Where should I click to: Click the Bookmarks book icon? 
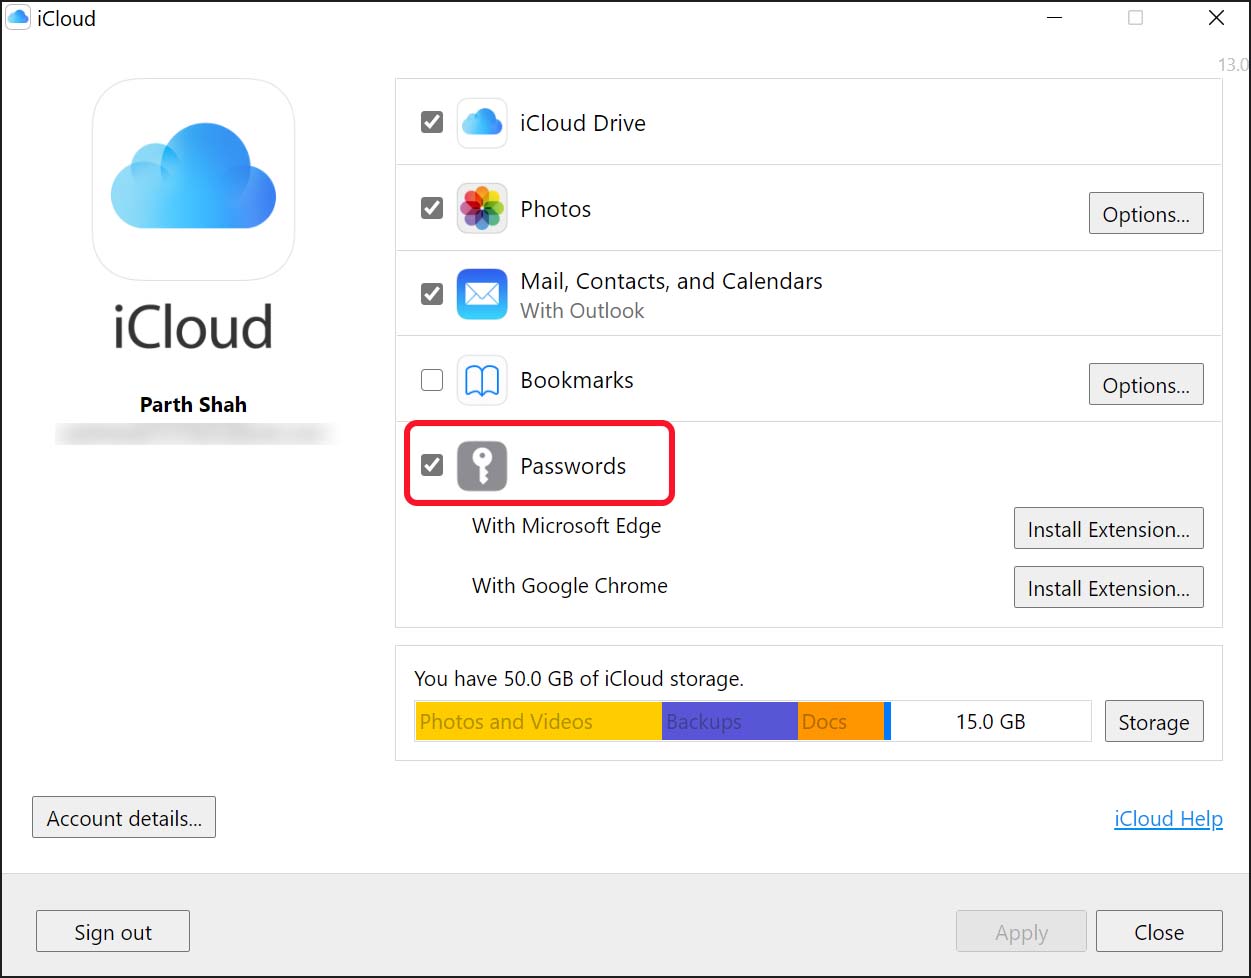(482, 381)
